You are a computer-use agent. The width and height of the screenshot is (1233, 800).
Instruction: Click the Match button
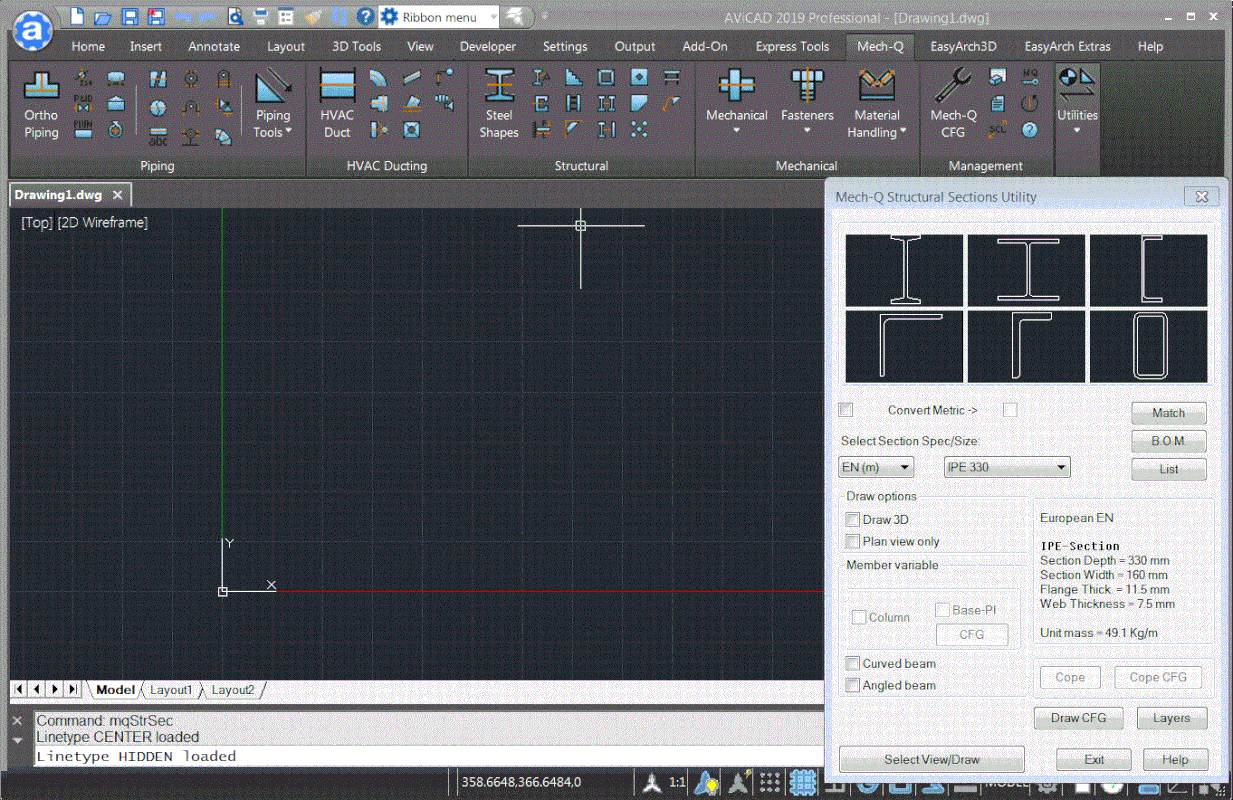[1168, 413]
